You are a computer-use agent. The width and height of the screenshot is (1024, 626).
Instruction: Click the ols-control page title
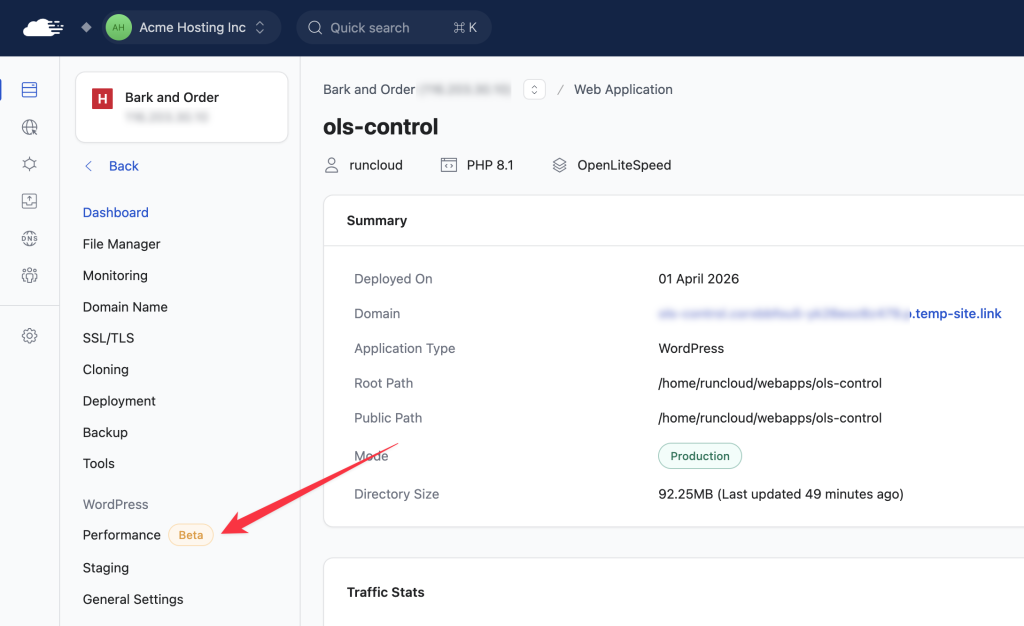381,126
